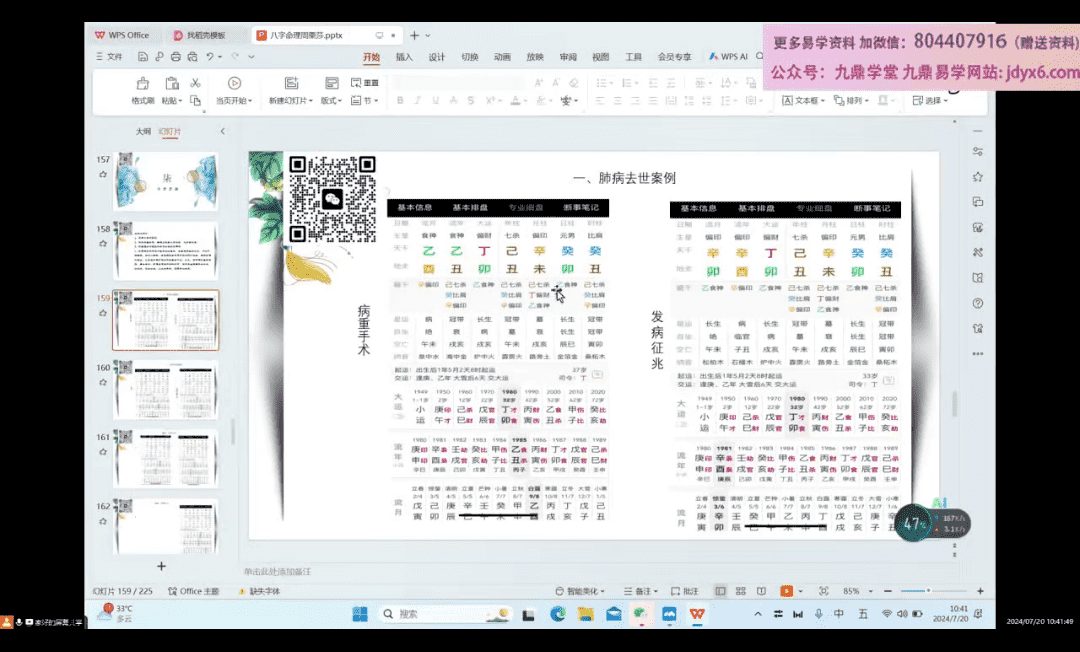Click the Print icon in quick access toolbar
This screenshot has height=652, width=1080.
coord(176,57)
